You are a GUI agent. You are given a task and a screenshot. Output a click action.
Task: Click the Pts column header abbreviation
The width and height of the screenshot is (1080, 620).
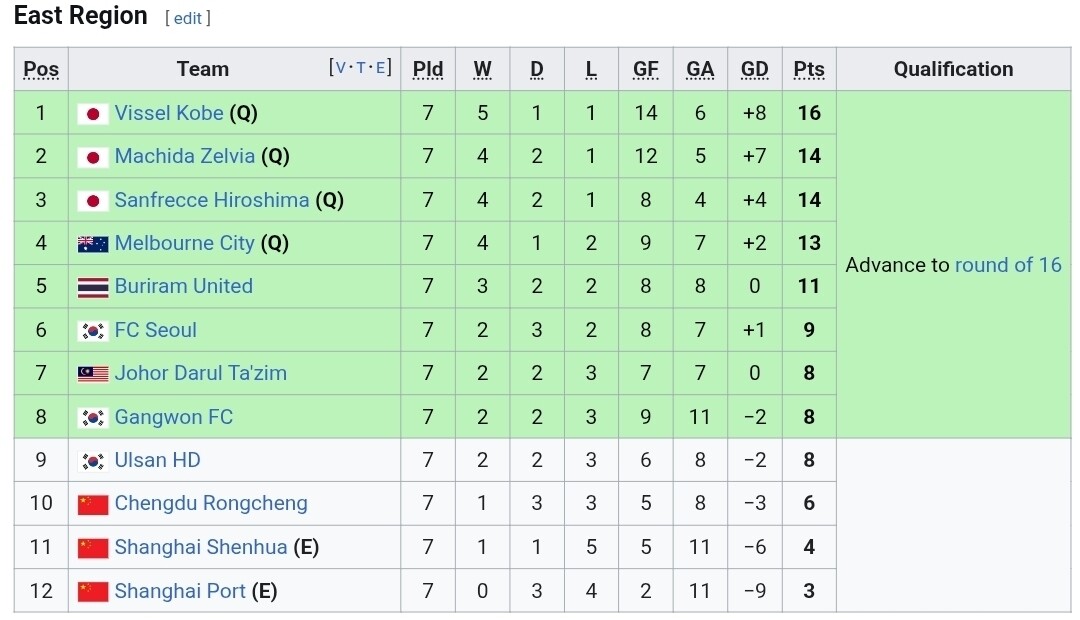(809, 69)
